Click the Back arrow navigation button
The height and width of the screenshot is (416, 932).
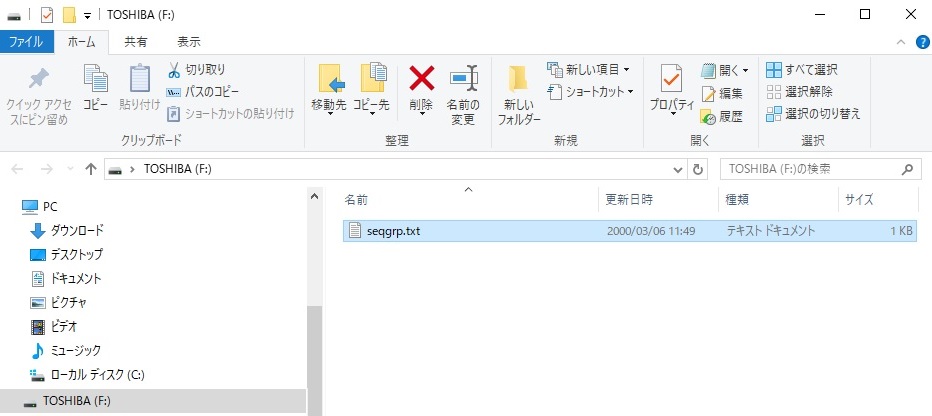tap(17, 169)
